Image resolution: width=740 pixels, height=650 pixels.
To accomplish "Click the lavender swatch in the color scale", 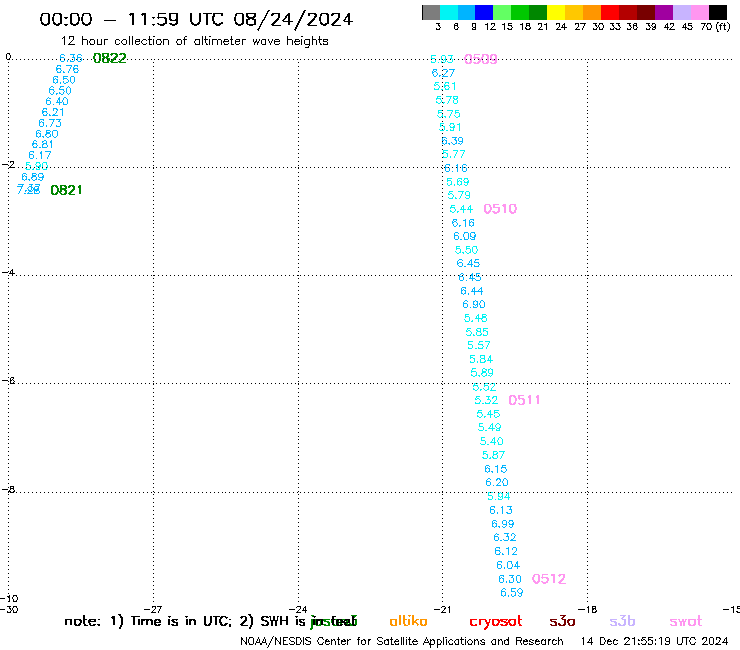I will pyautogui.click(x=681, y=12).
